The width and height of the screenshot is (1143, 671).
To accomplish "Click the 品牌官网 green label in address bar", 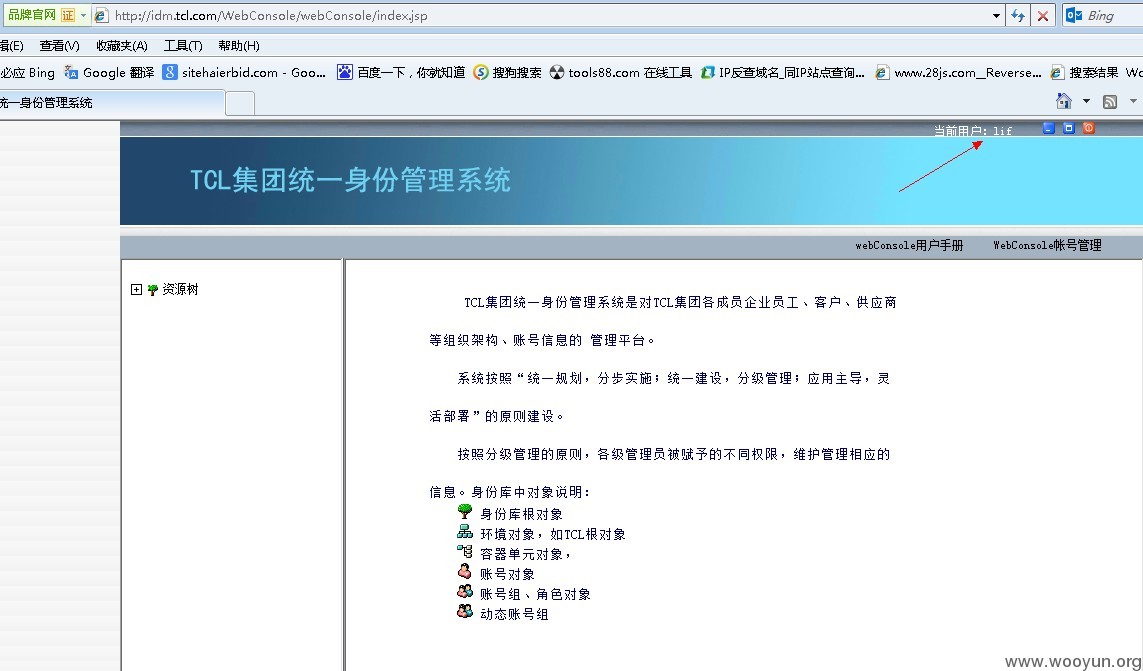I will pos(31,15).
